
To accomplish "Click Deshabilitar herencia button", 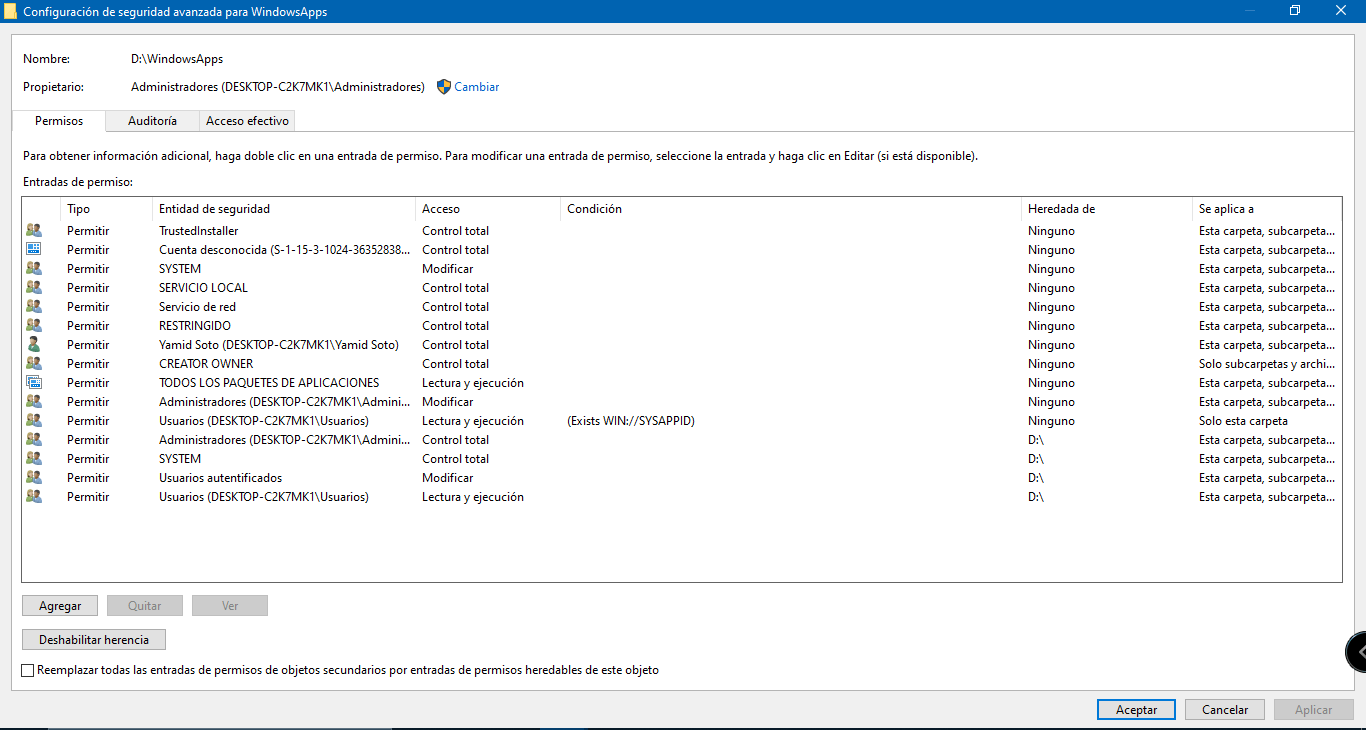I will pos(94,640).
